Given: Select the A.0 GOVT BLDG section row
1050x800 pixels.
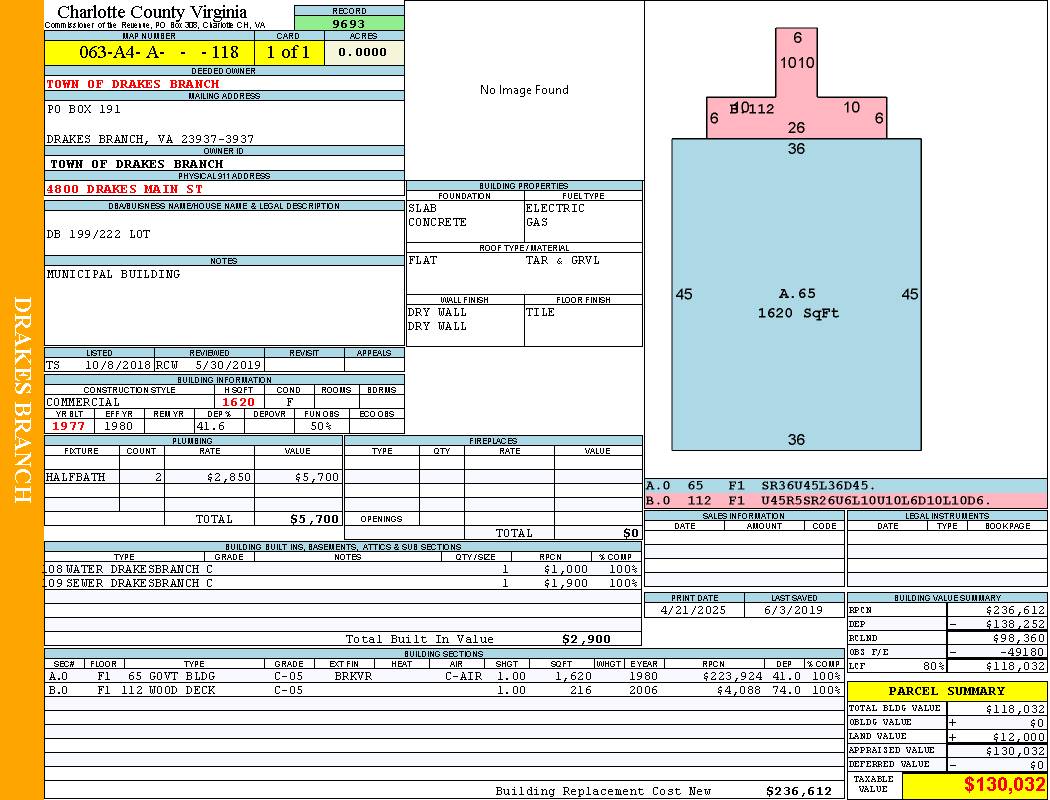Looking at the screenshot, I should click(x=443, y=676).
